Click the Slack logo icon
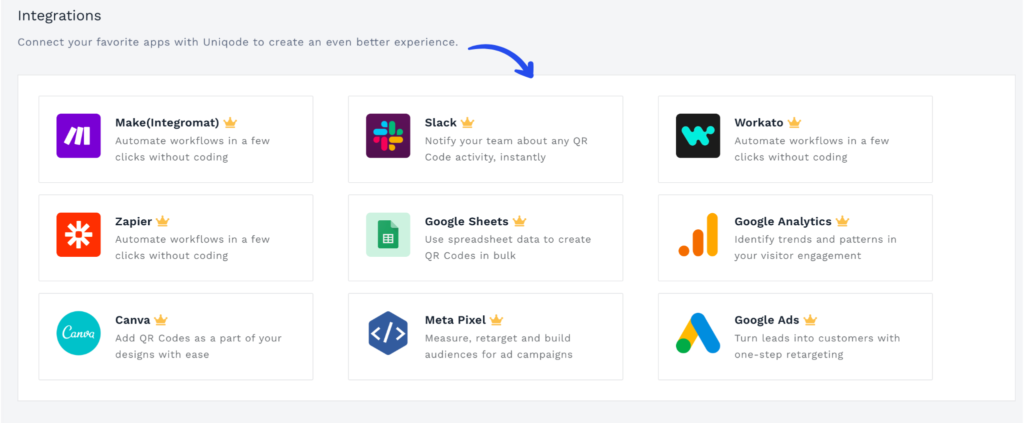The image size is (1024, 423). (x=388, y=136)
